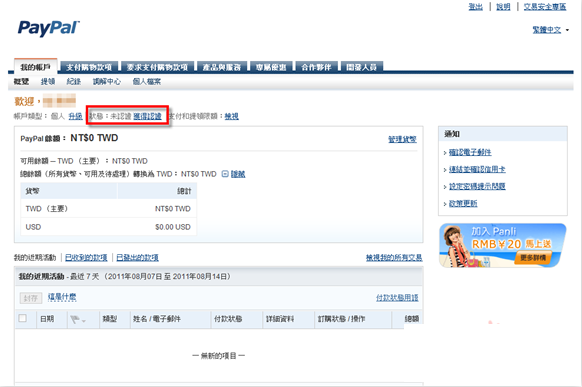The image size is (582, 387).
Task: Click the 獲得認證 verification link
Action: pos(147,117)
